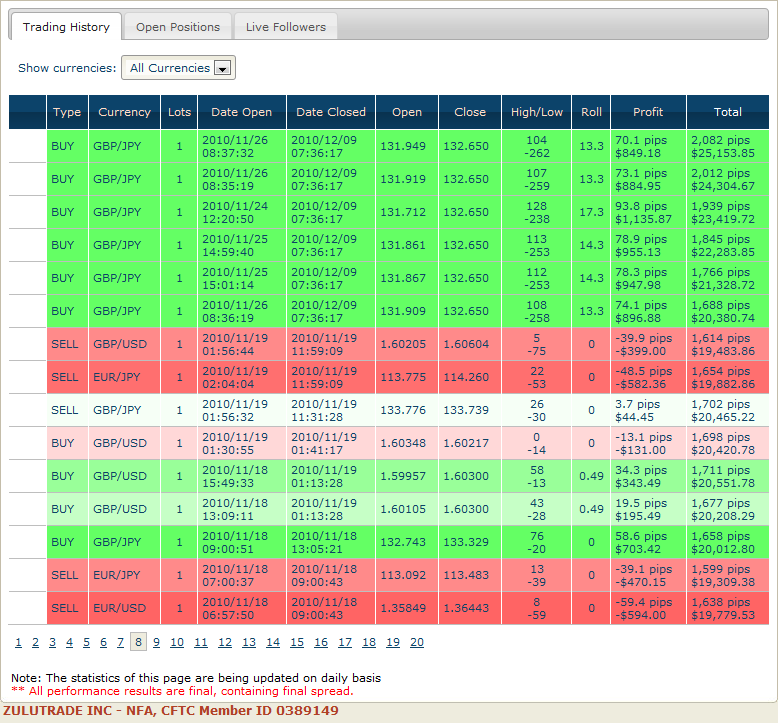Click the open price 1.59957 cell
The height and width of the screenshot is (723, 778).
(x=407, y=476)
